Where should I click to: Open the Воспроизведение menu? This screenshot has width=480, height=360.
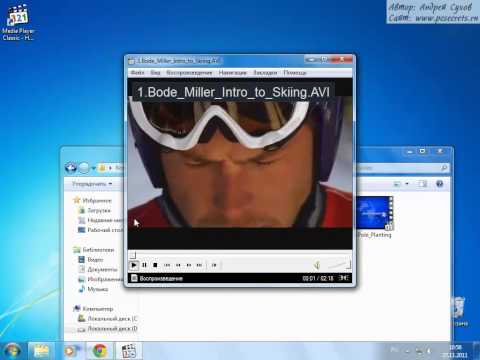(189, 73)
